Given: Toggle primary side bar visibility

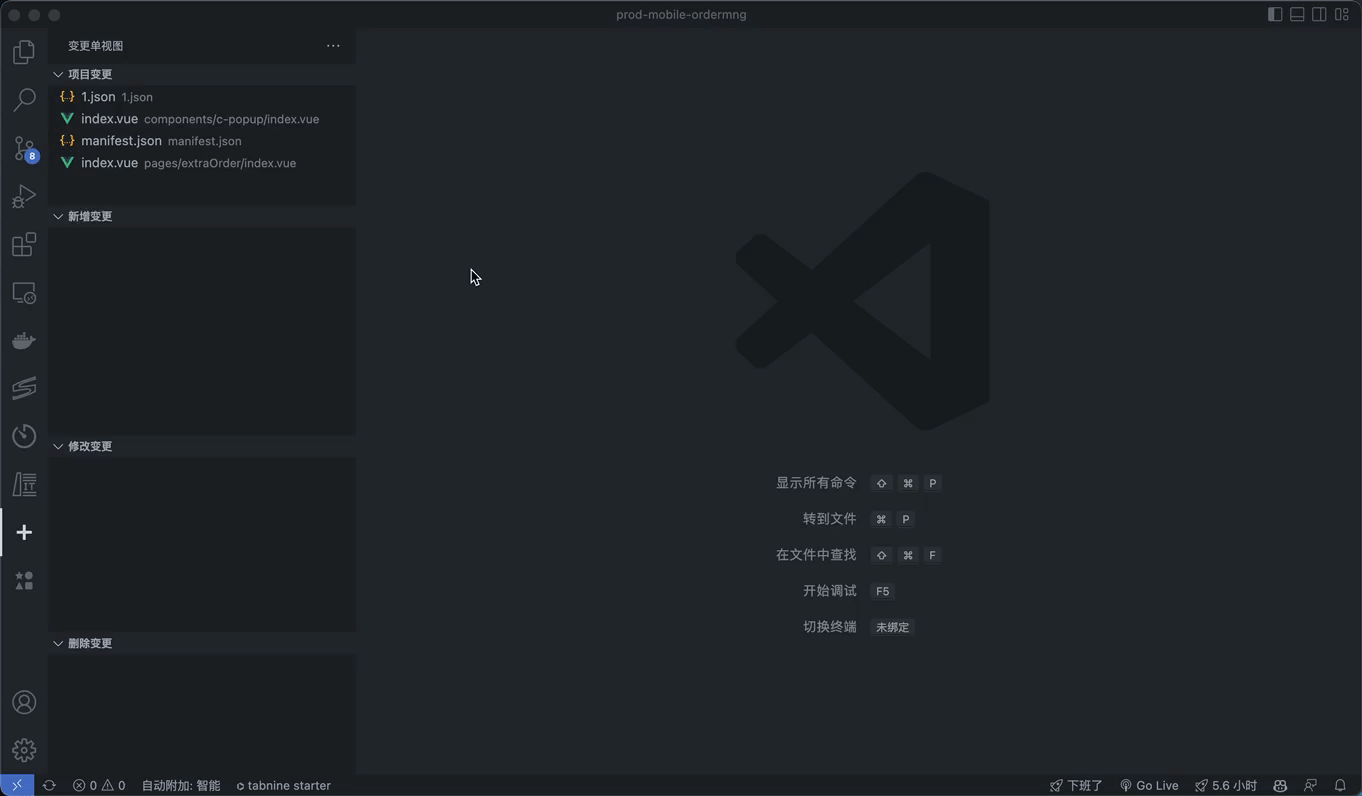Looking at the screenshot, I should tap(1275, 14).
